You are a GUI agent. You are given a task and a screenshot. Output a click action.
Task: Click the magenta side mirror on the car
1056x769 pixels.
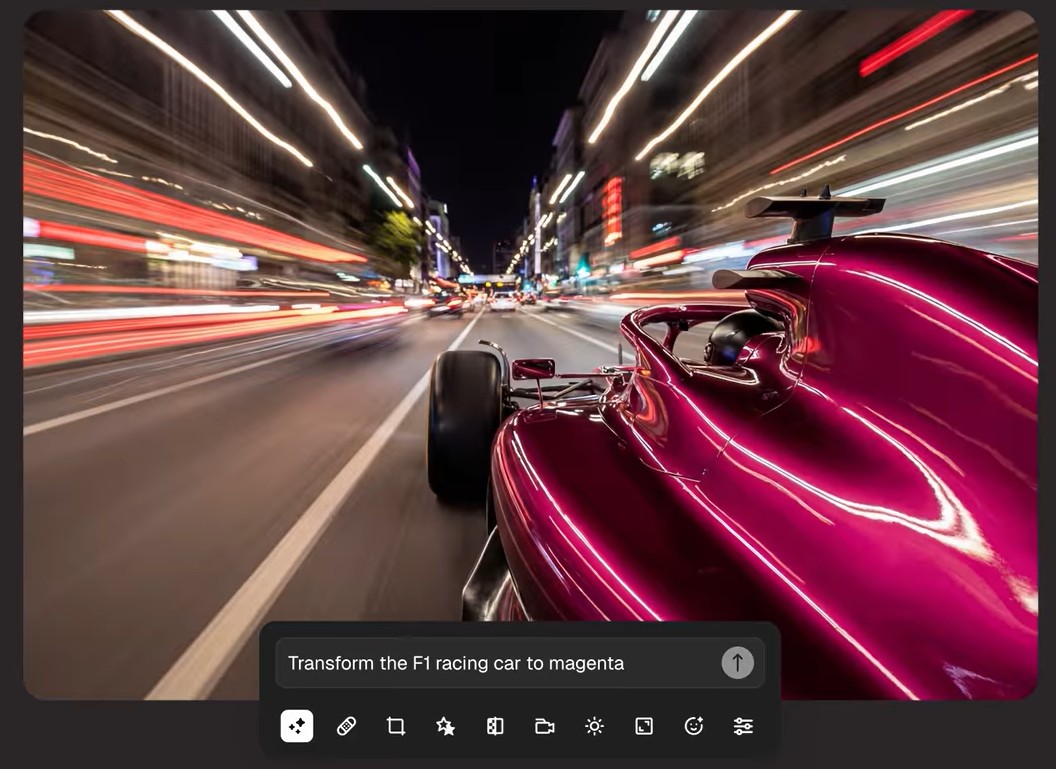click(533, 369)
